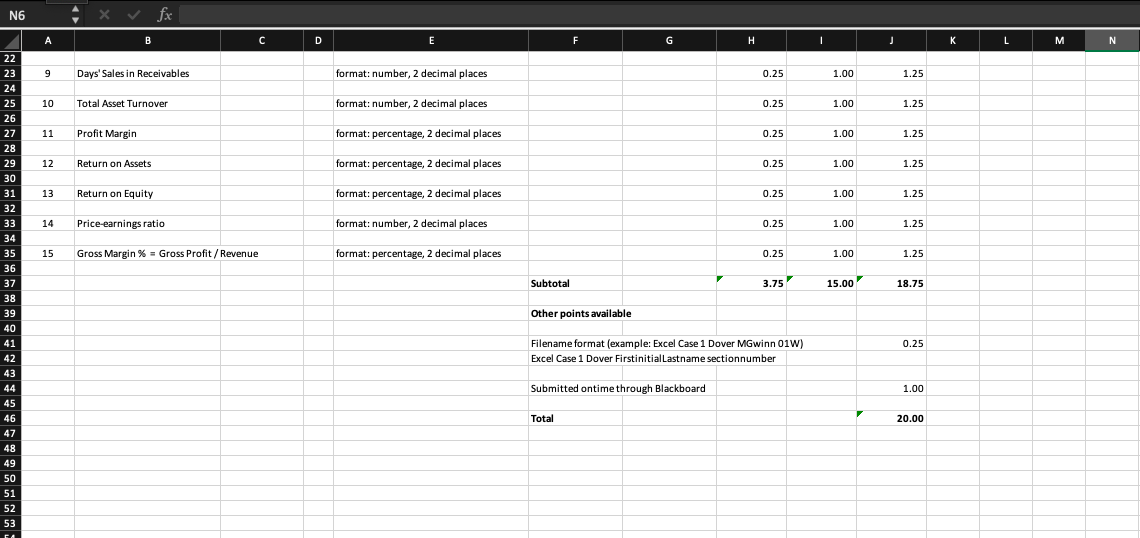
Task: Select column H header
Action: pos(751,42)
